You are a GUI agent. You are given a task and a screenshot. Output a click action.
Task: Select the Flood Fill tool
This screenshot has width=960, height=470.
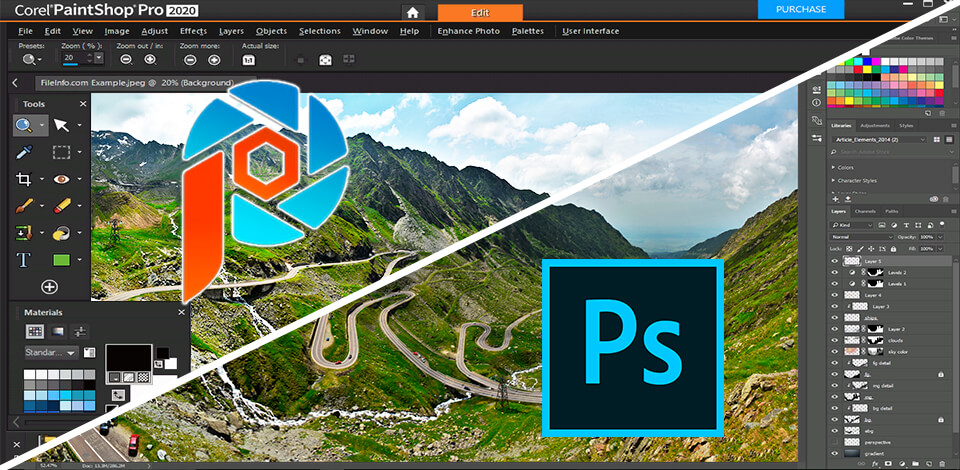[61, 233]
